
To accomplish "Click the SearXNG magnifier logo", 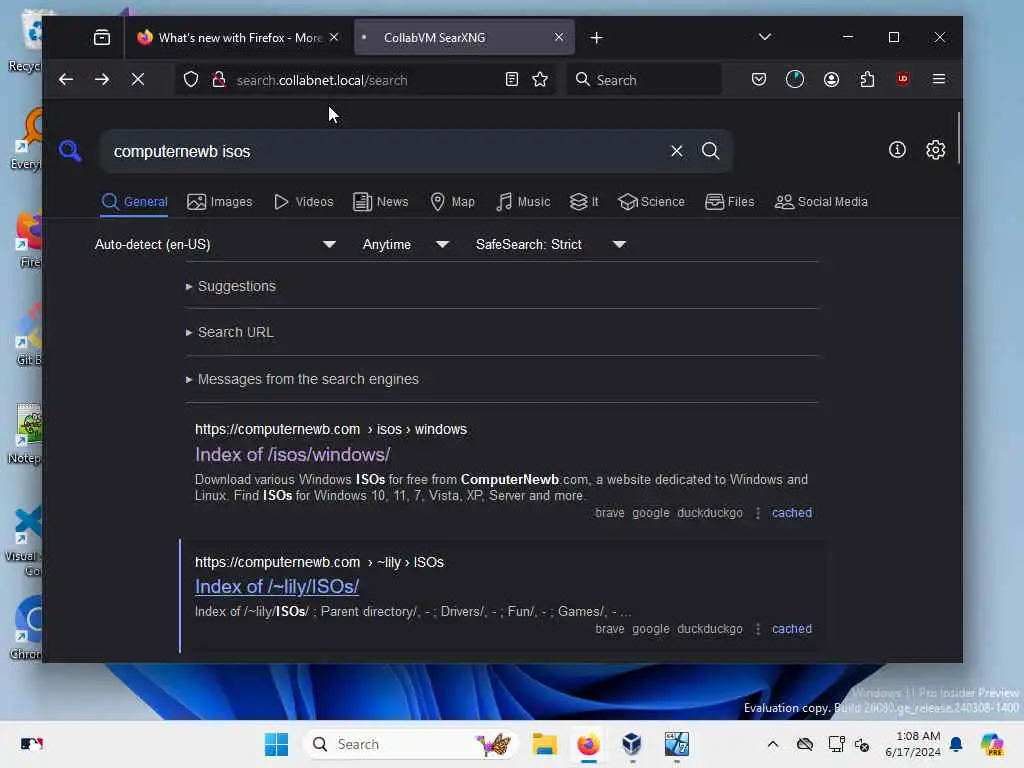I will pos(70,151).
